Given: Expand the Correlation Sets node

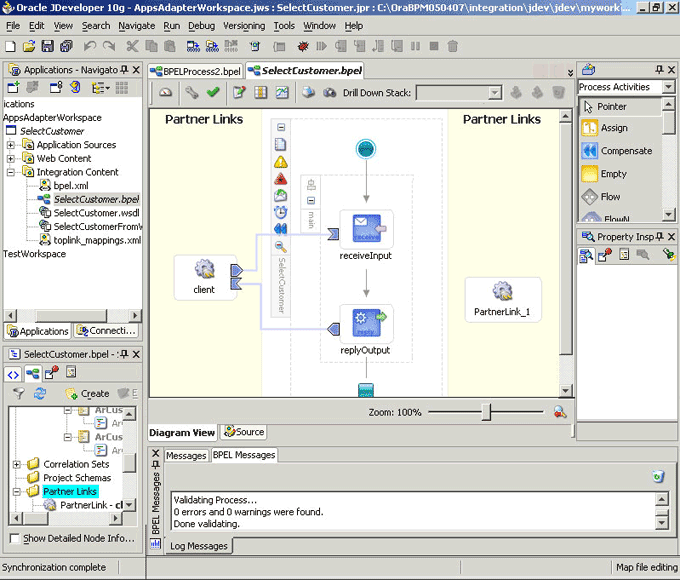Looking at the screenshot, I should [16, 464].
